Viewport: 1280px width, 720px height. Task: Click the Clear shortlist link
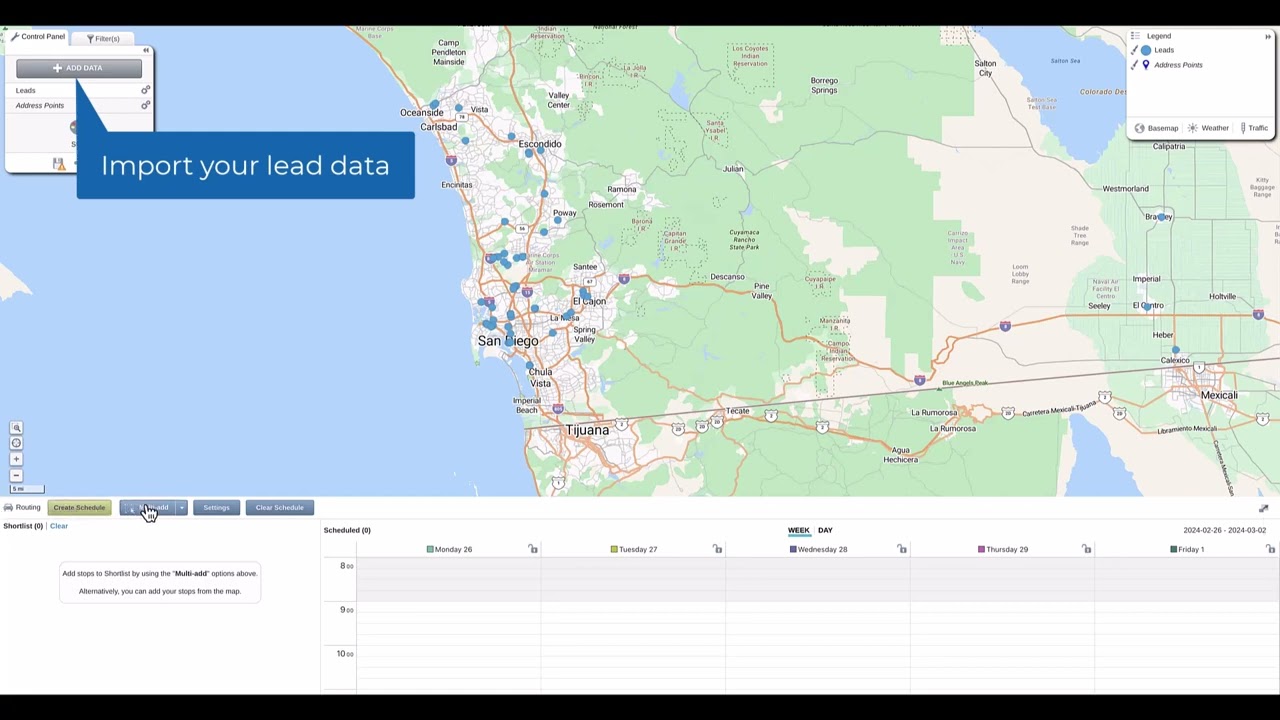(x=59, y=526)
